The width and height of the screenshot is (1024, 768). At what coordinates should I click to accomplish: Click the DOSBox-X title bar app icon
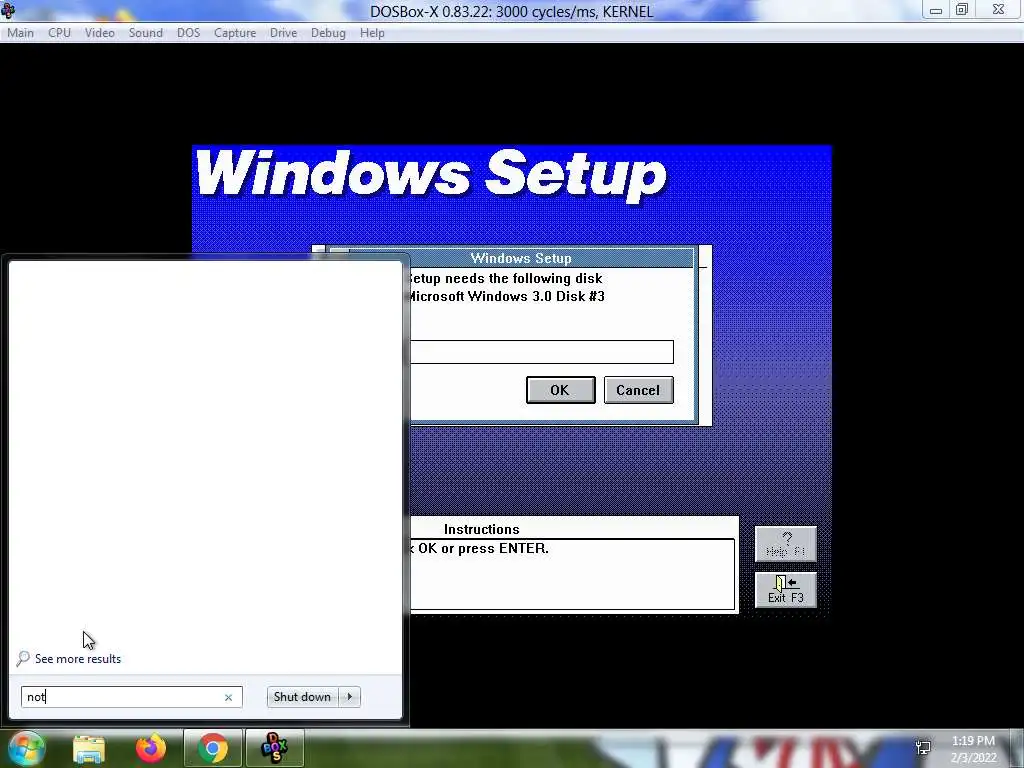pos(8,10)
